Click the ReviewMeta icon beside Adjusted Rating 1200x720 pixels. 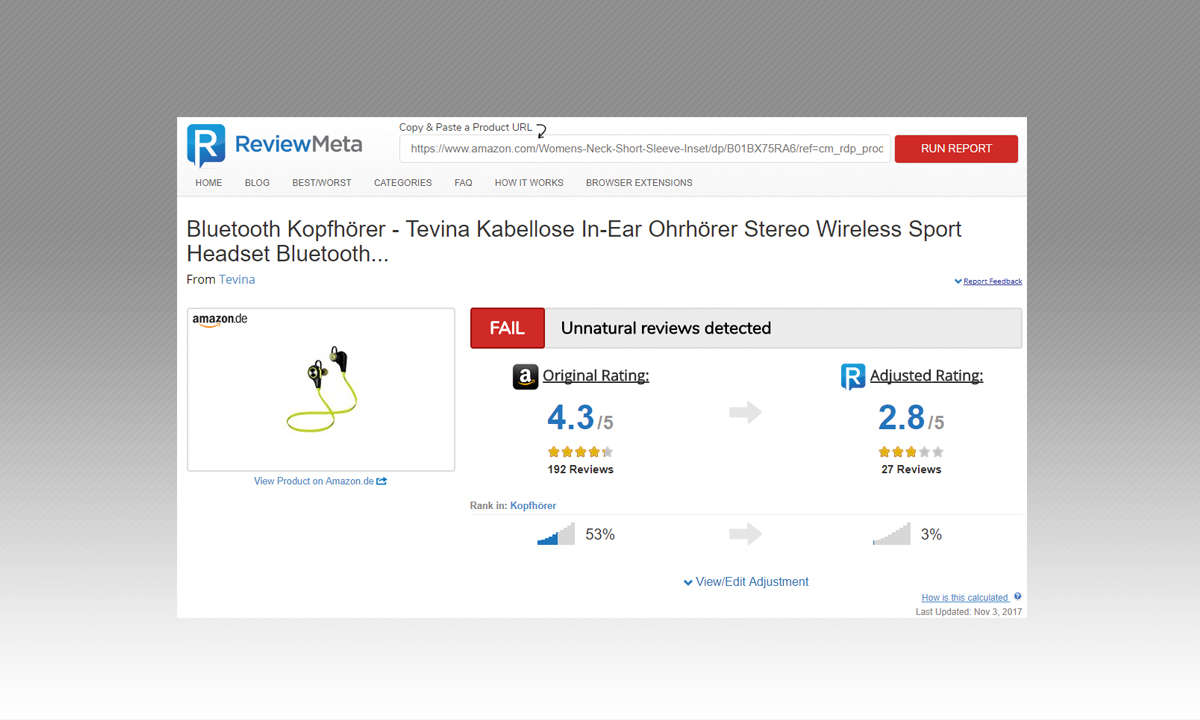[x=853, y=377]
